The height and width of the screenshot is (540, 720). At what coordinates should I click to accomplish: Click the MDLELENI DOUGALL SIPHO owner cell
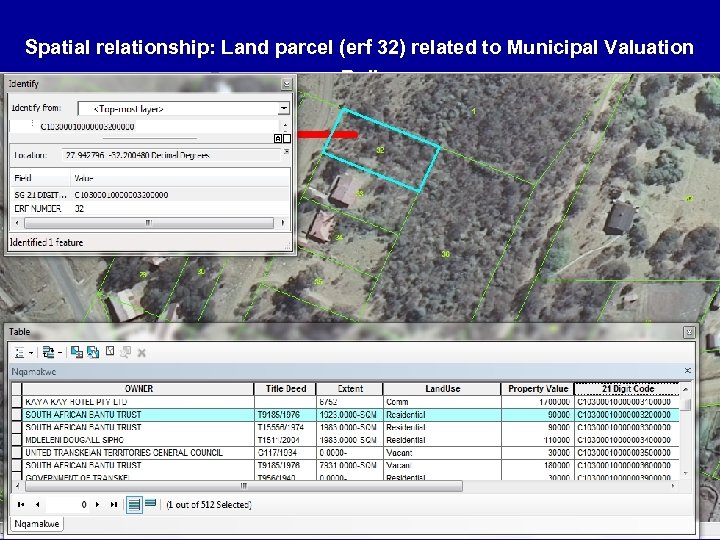pyautogui.click(x=138, y=440)
